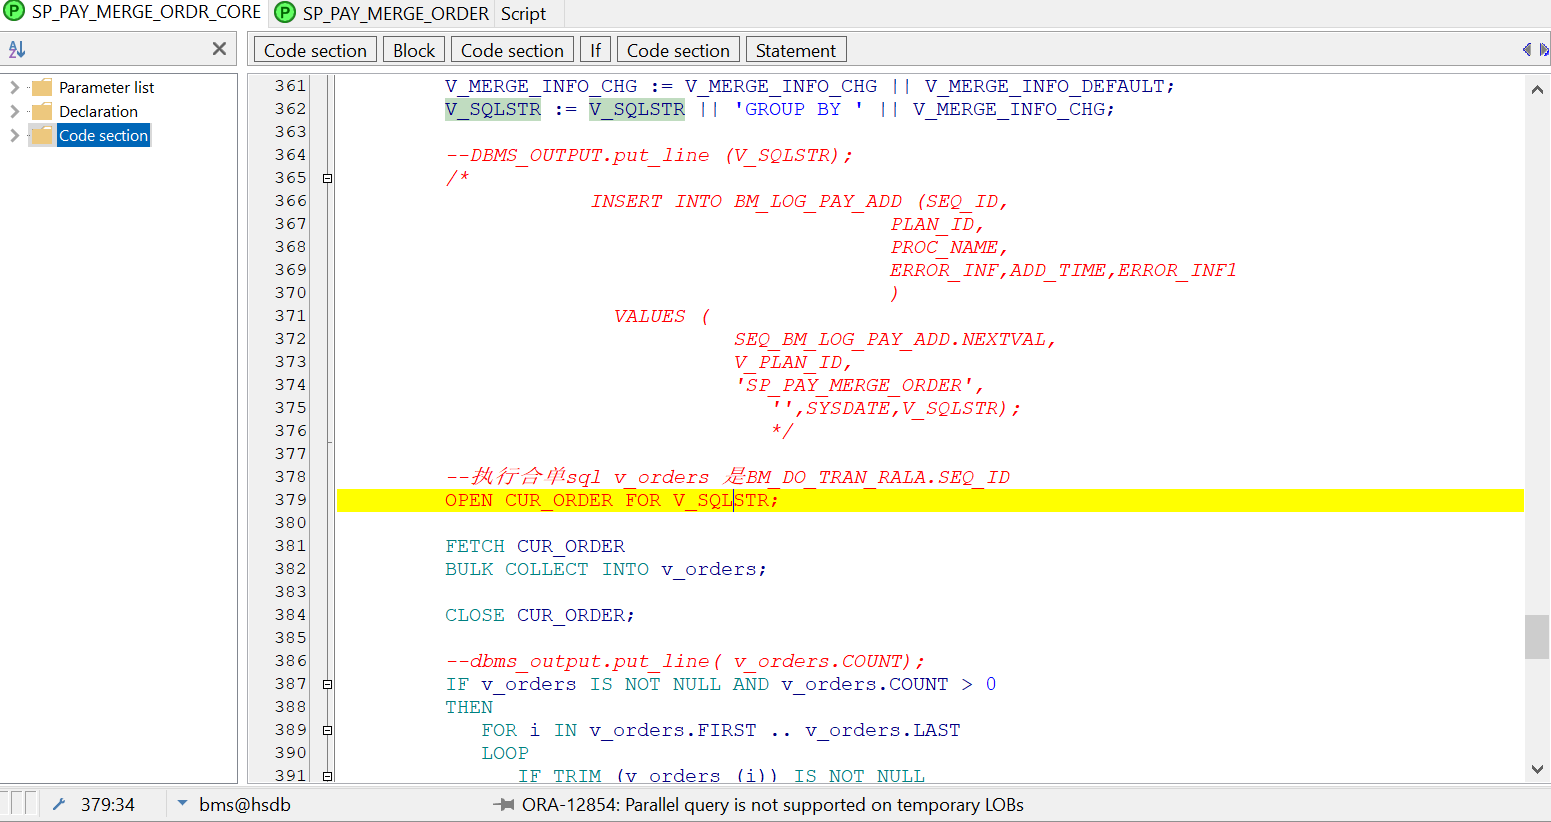The image size is (1551, 822).
Task: Click the ORA-12854 error message
Action: (773, 805)
